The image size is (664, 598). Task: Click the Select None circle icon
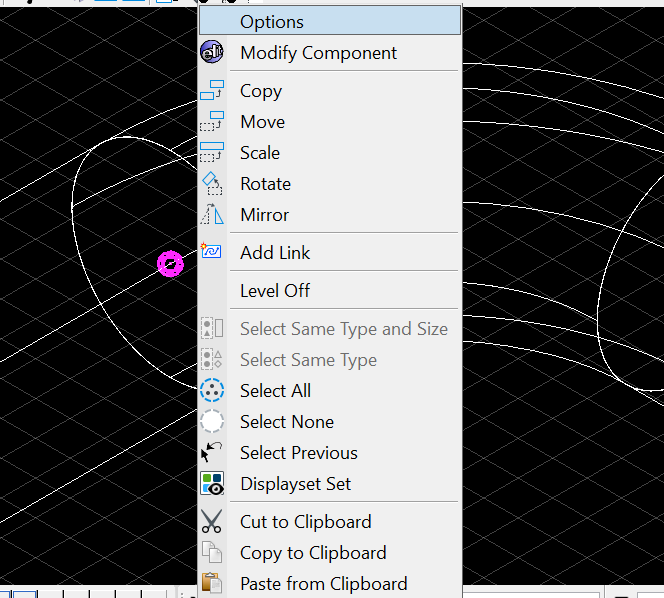click(x=212, y=421)
